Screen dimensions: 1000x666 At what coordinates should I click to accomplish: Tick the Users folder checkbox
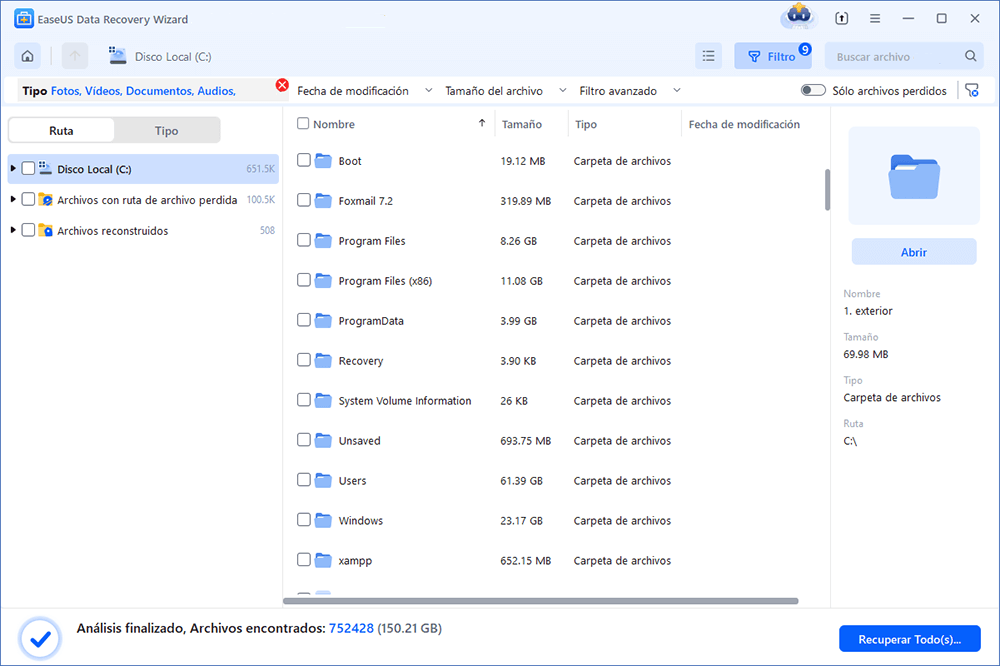point(304,480)
